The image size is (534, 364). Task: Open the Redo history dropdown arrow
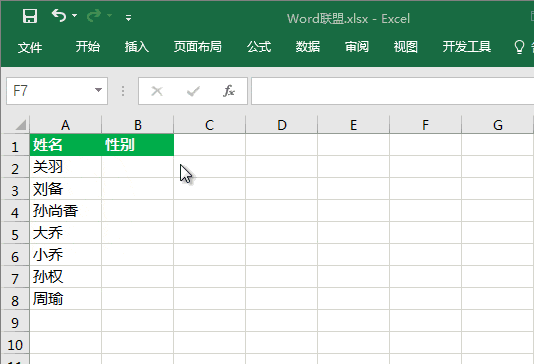(109, 16)
